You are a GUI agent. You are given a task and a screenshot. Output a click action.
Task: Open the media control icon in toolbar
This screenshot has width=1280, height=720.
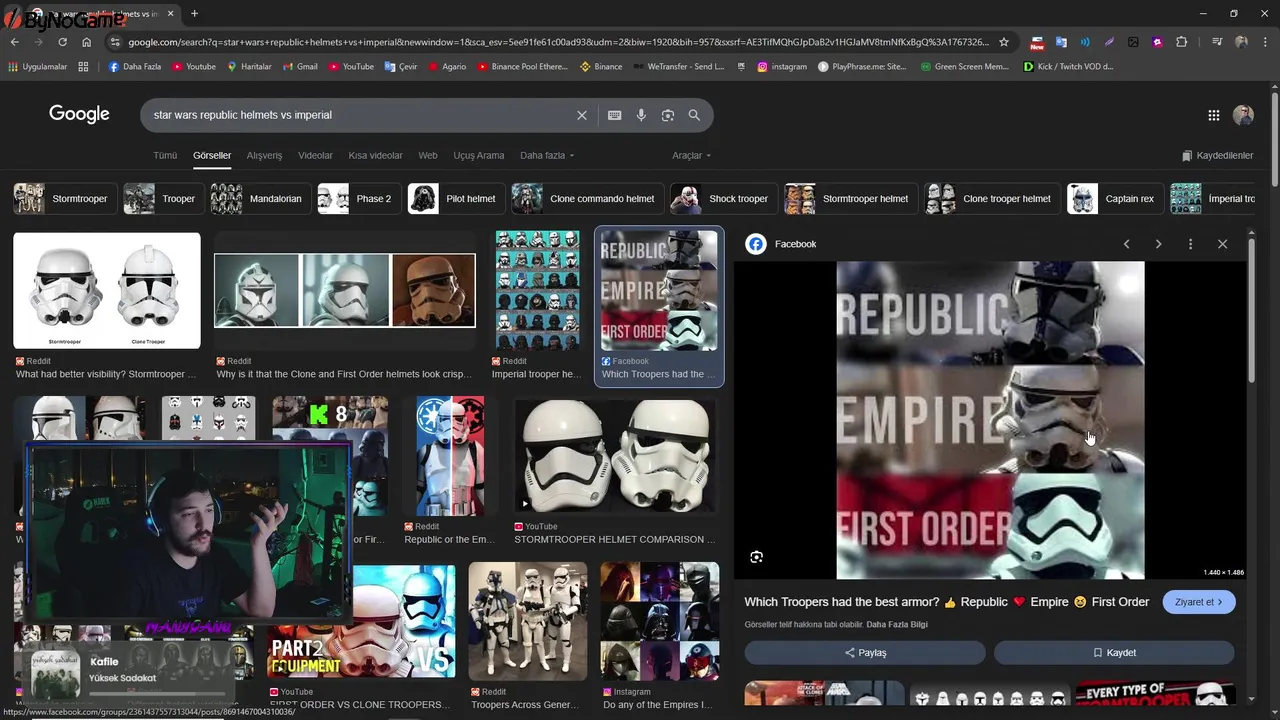pos(1216,42)
